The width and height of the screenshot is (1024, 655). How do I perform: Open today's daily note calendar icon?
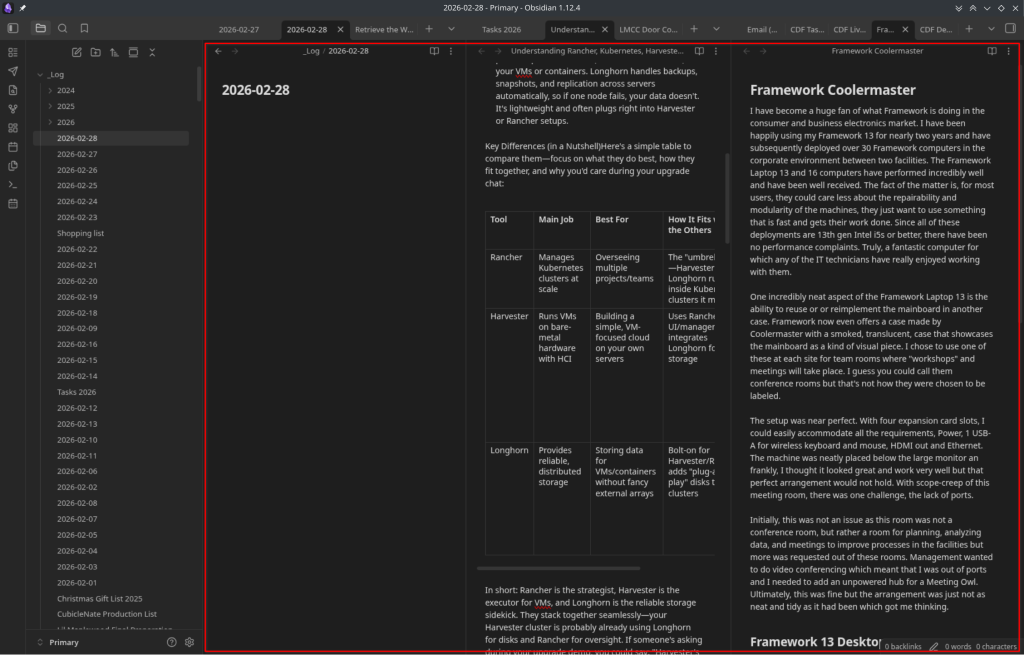click(13, 147)
